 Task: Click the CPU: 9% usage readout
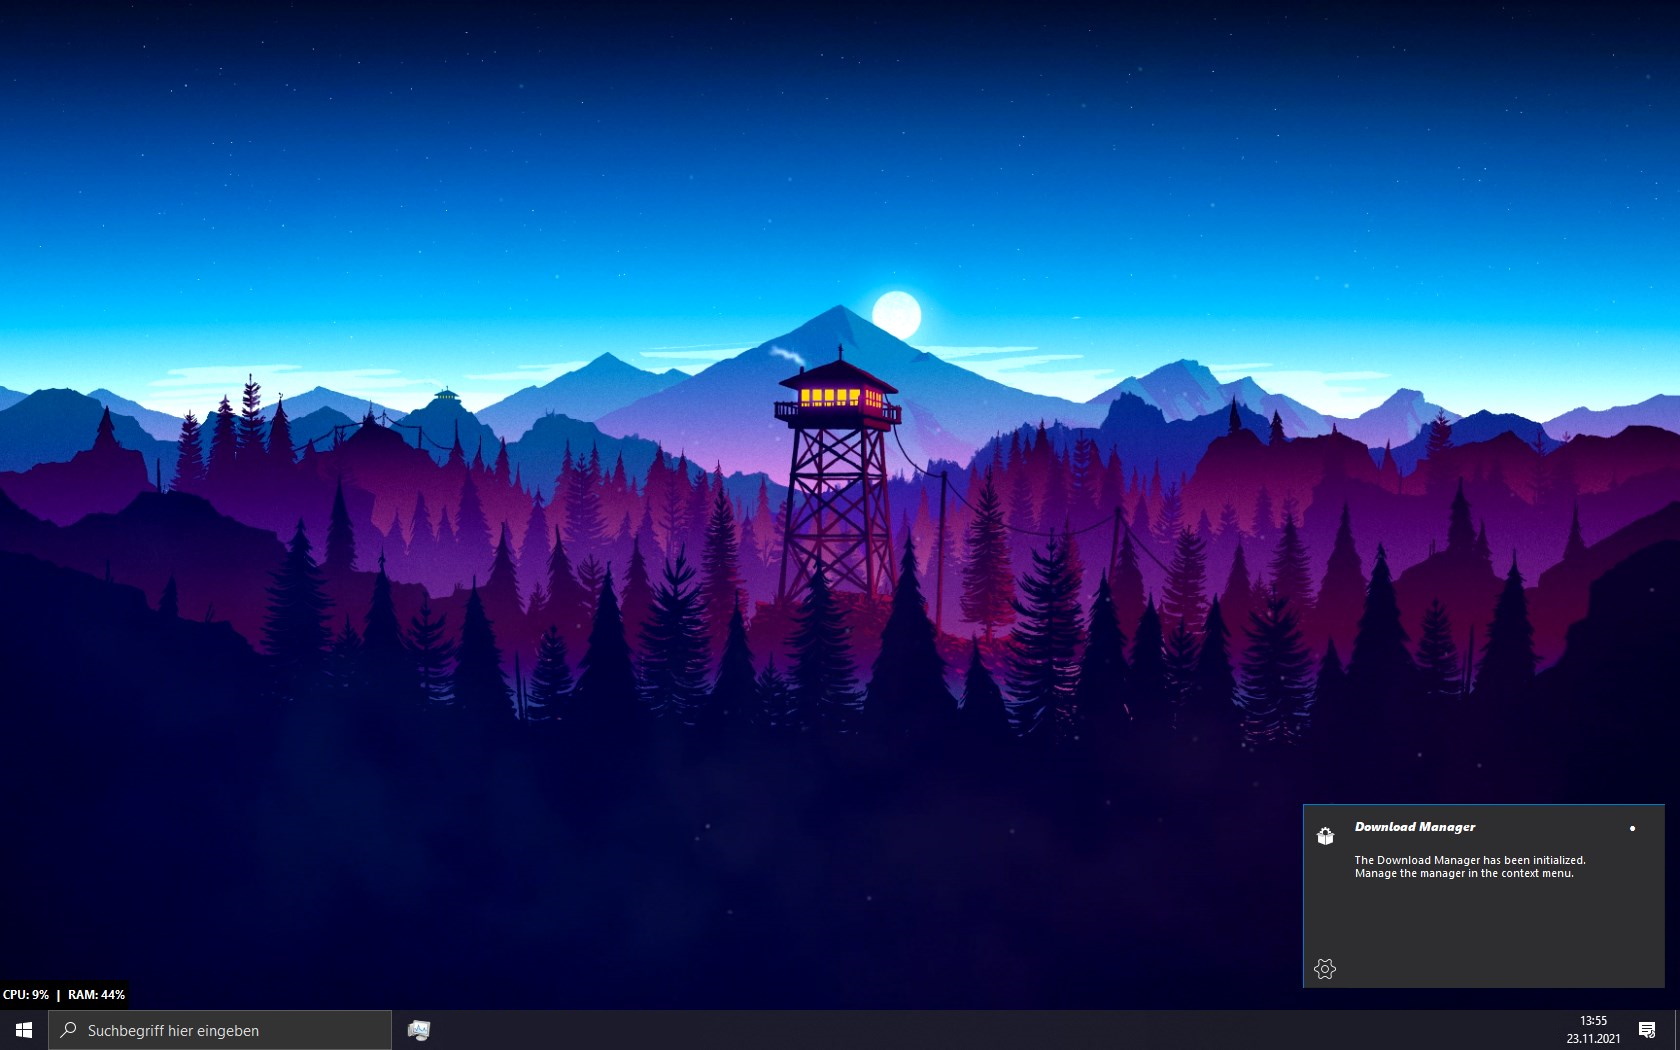(26, 995)
